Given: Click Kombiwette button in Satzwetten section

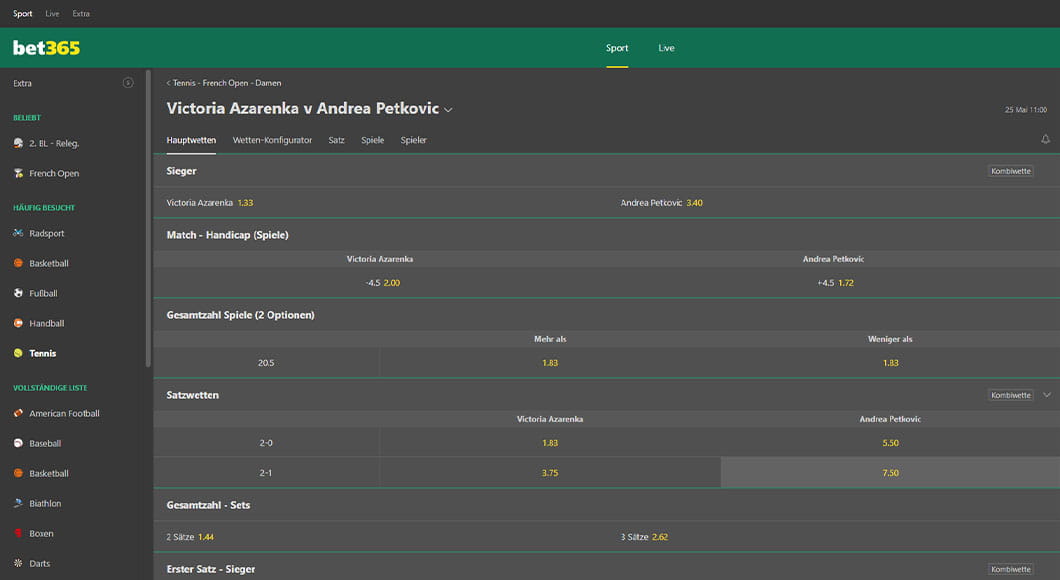Looking at the screenshot, I should click(1011, 395).
